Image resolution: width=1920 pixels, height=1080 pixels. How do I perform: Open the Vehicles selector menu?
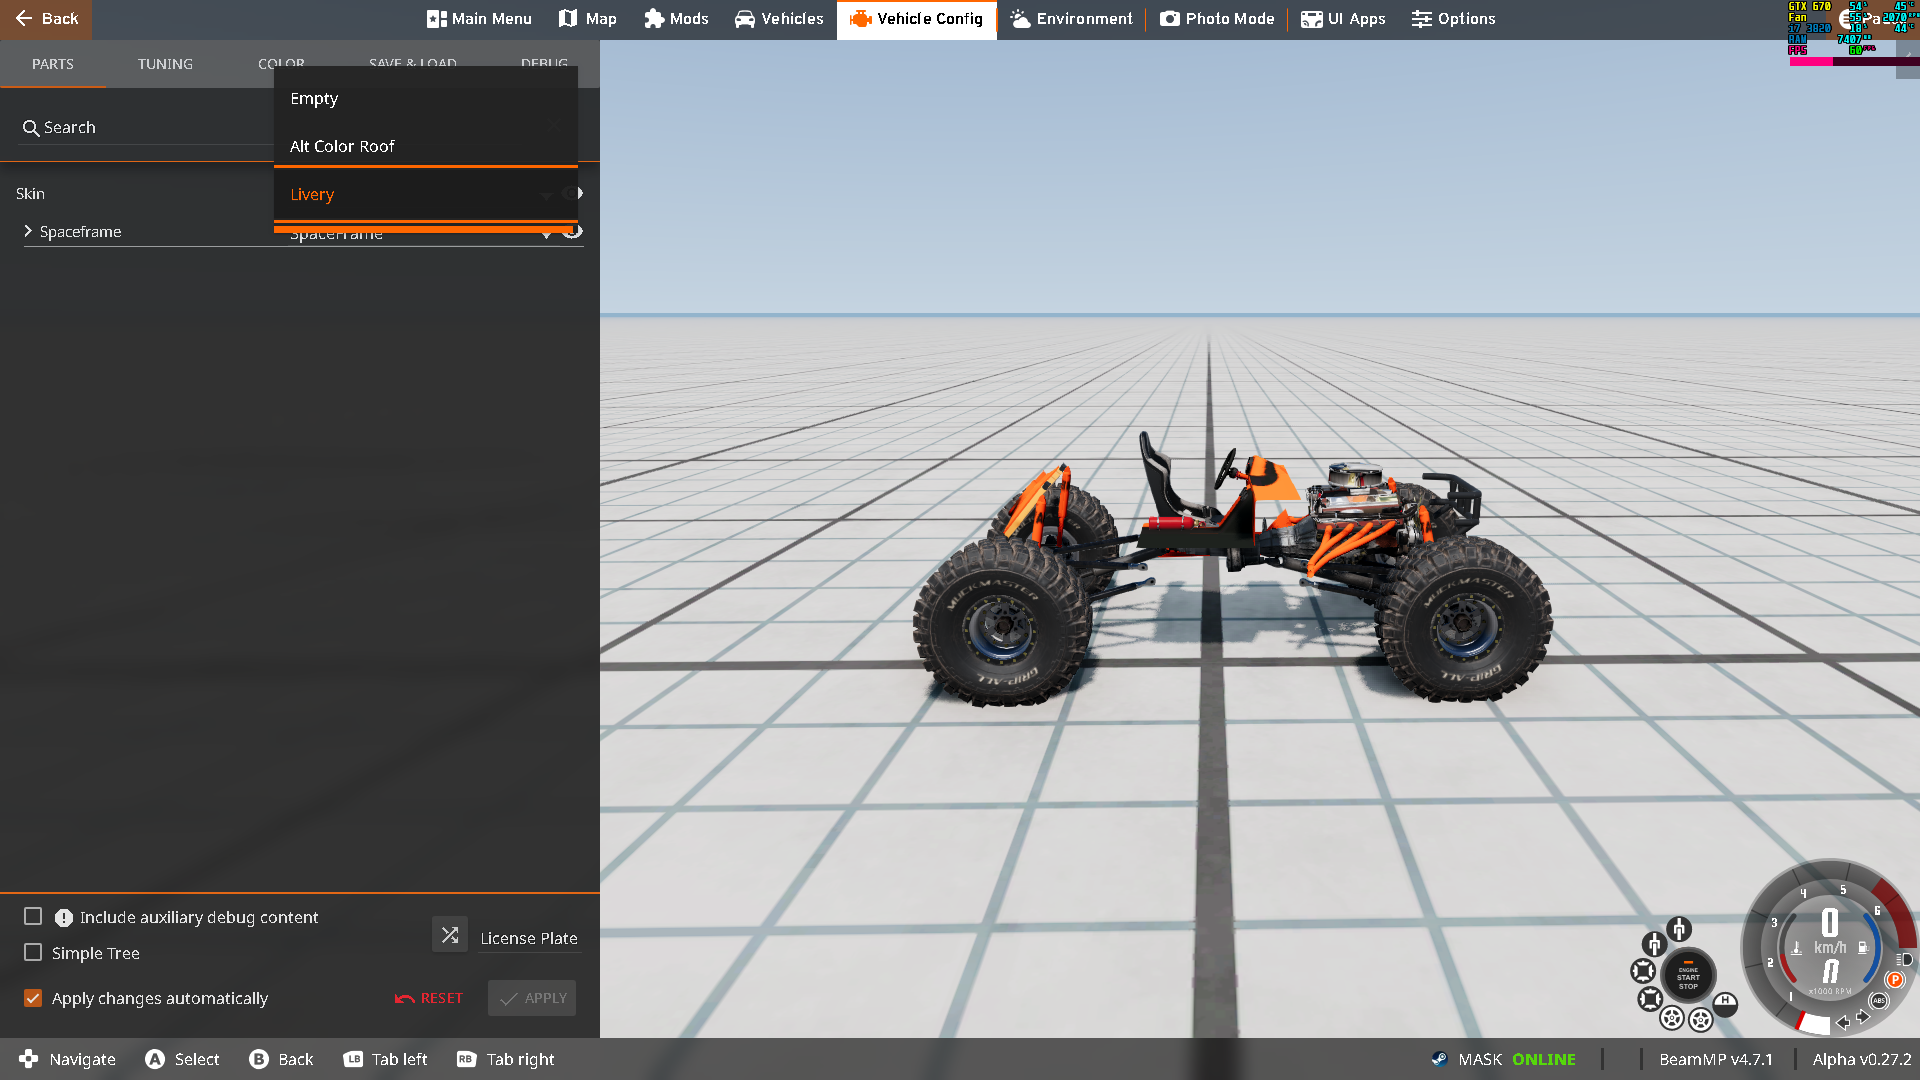(x=779, y=19)
